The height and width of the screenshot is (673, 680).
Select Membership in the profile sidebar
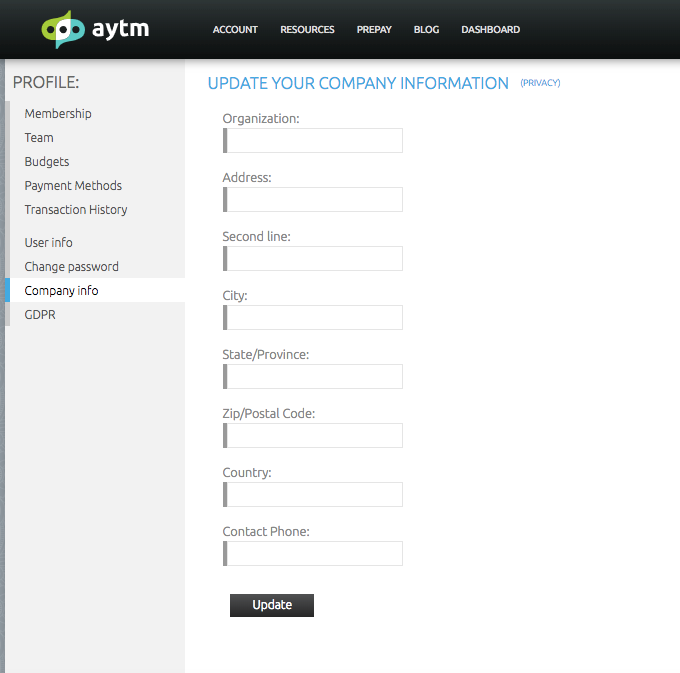tap(58, 114)
